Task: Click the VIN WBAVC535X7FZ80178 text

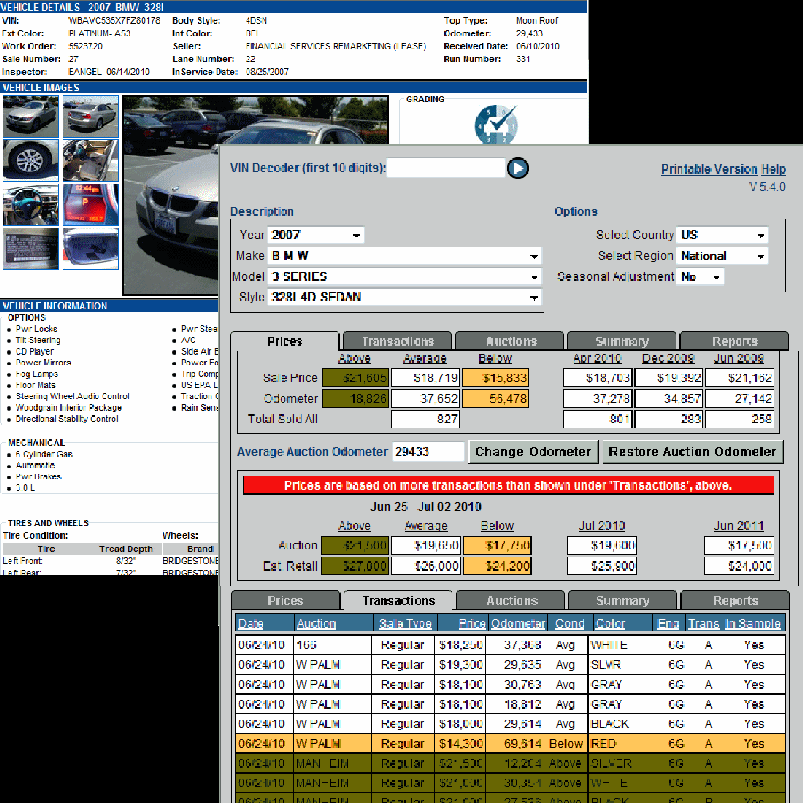Action: click(114, 21)
